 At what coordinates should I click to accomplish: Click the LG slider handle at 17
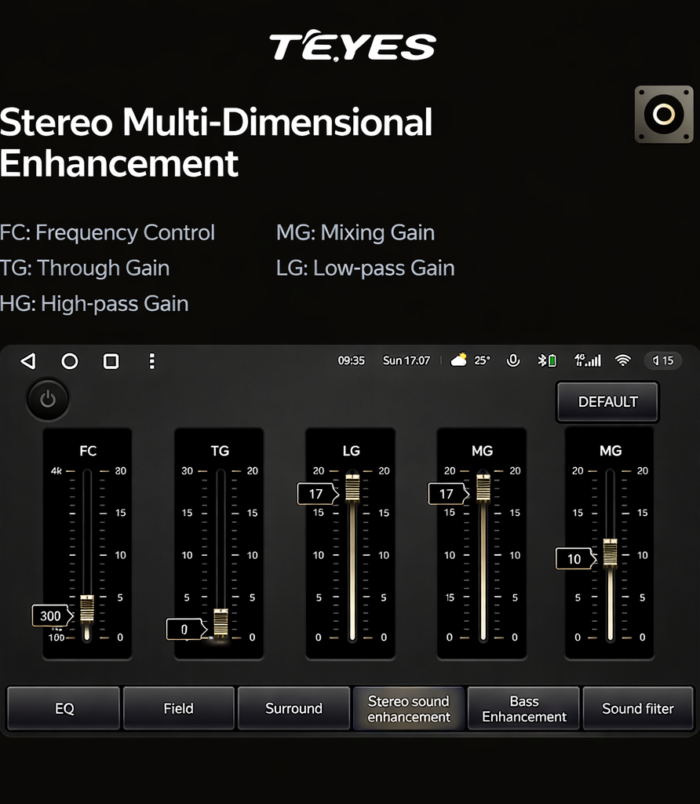[352, 489]
